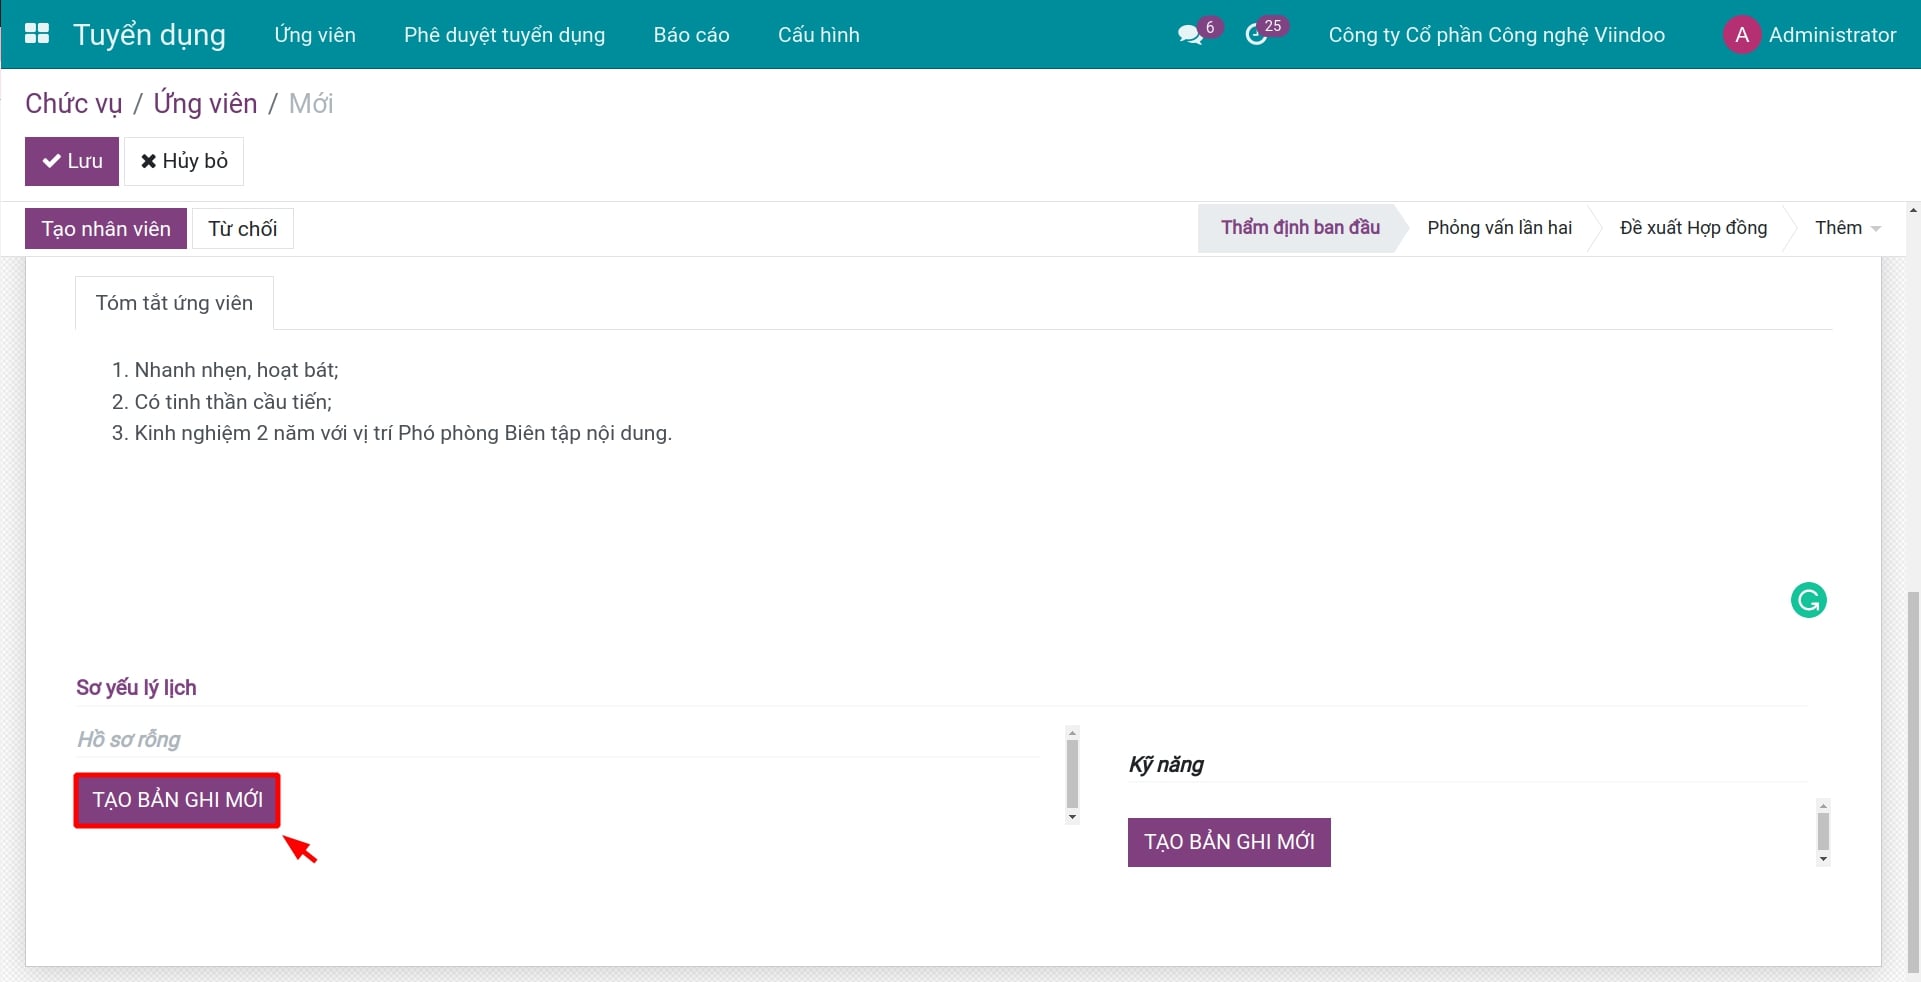Select the Tóm tắt ứng viên tab
The width and height of the screenshot is (1921, 982).
pos(174,303)
